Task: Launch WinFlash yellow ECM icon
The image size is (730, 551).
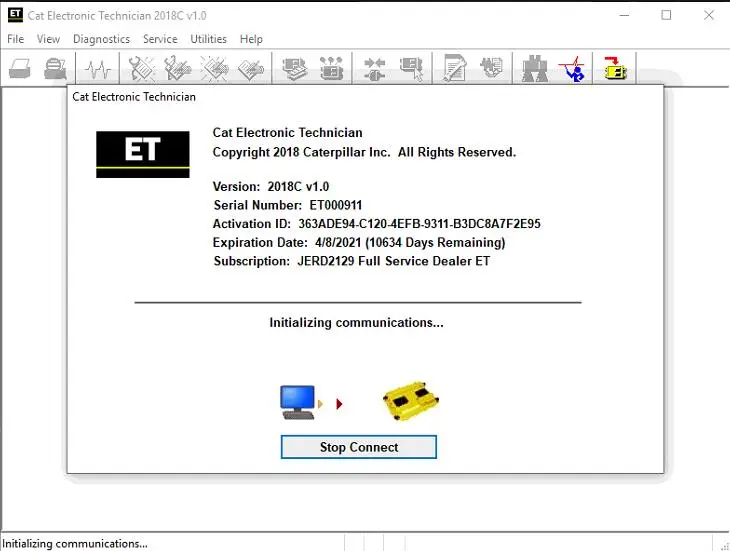Action: 615,68
